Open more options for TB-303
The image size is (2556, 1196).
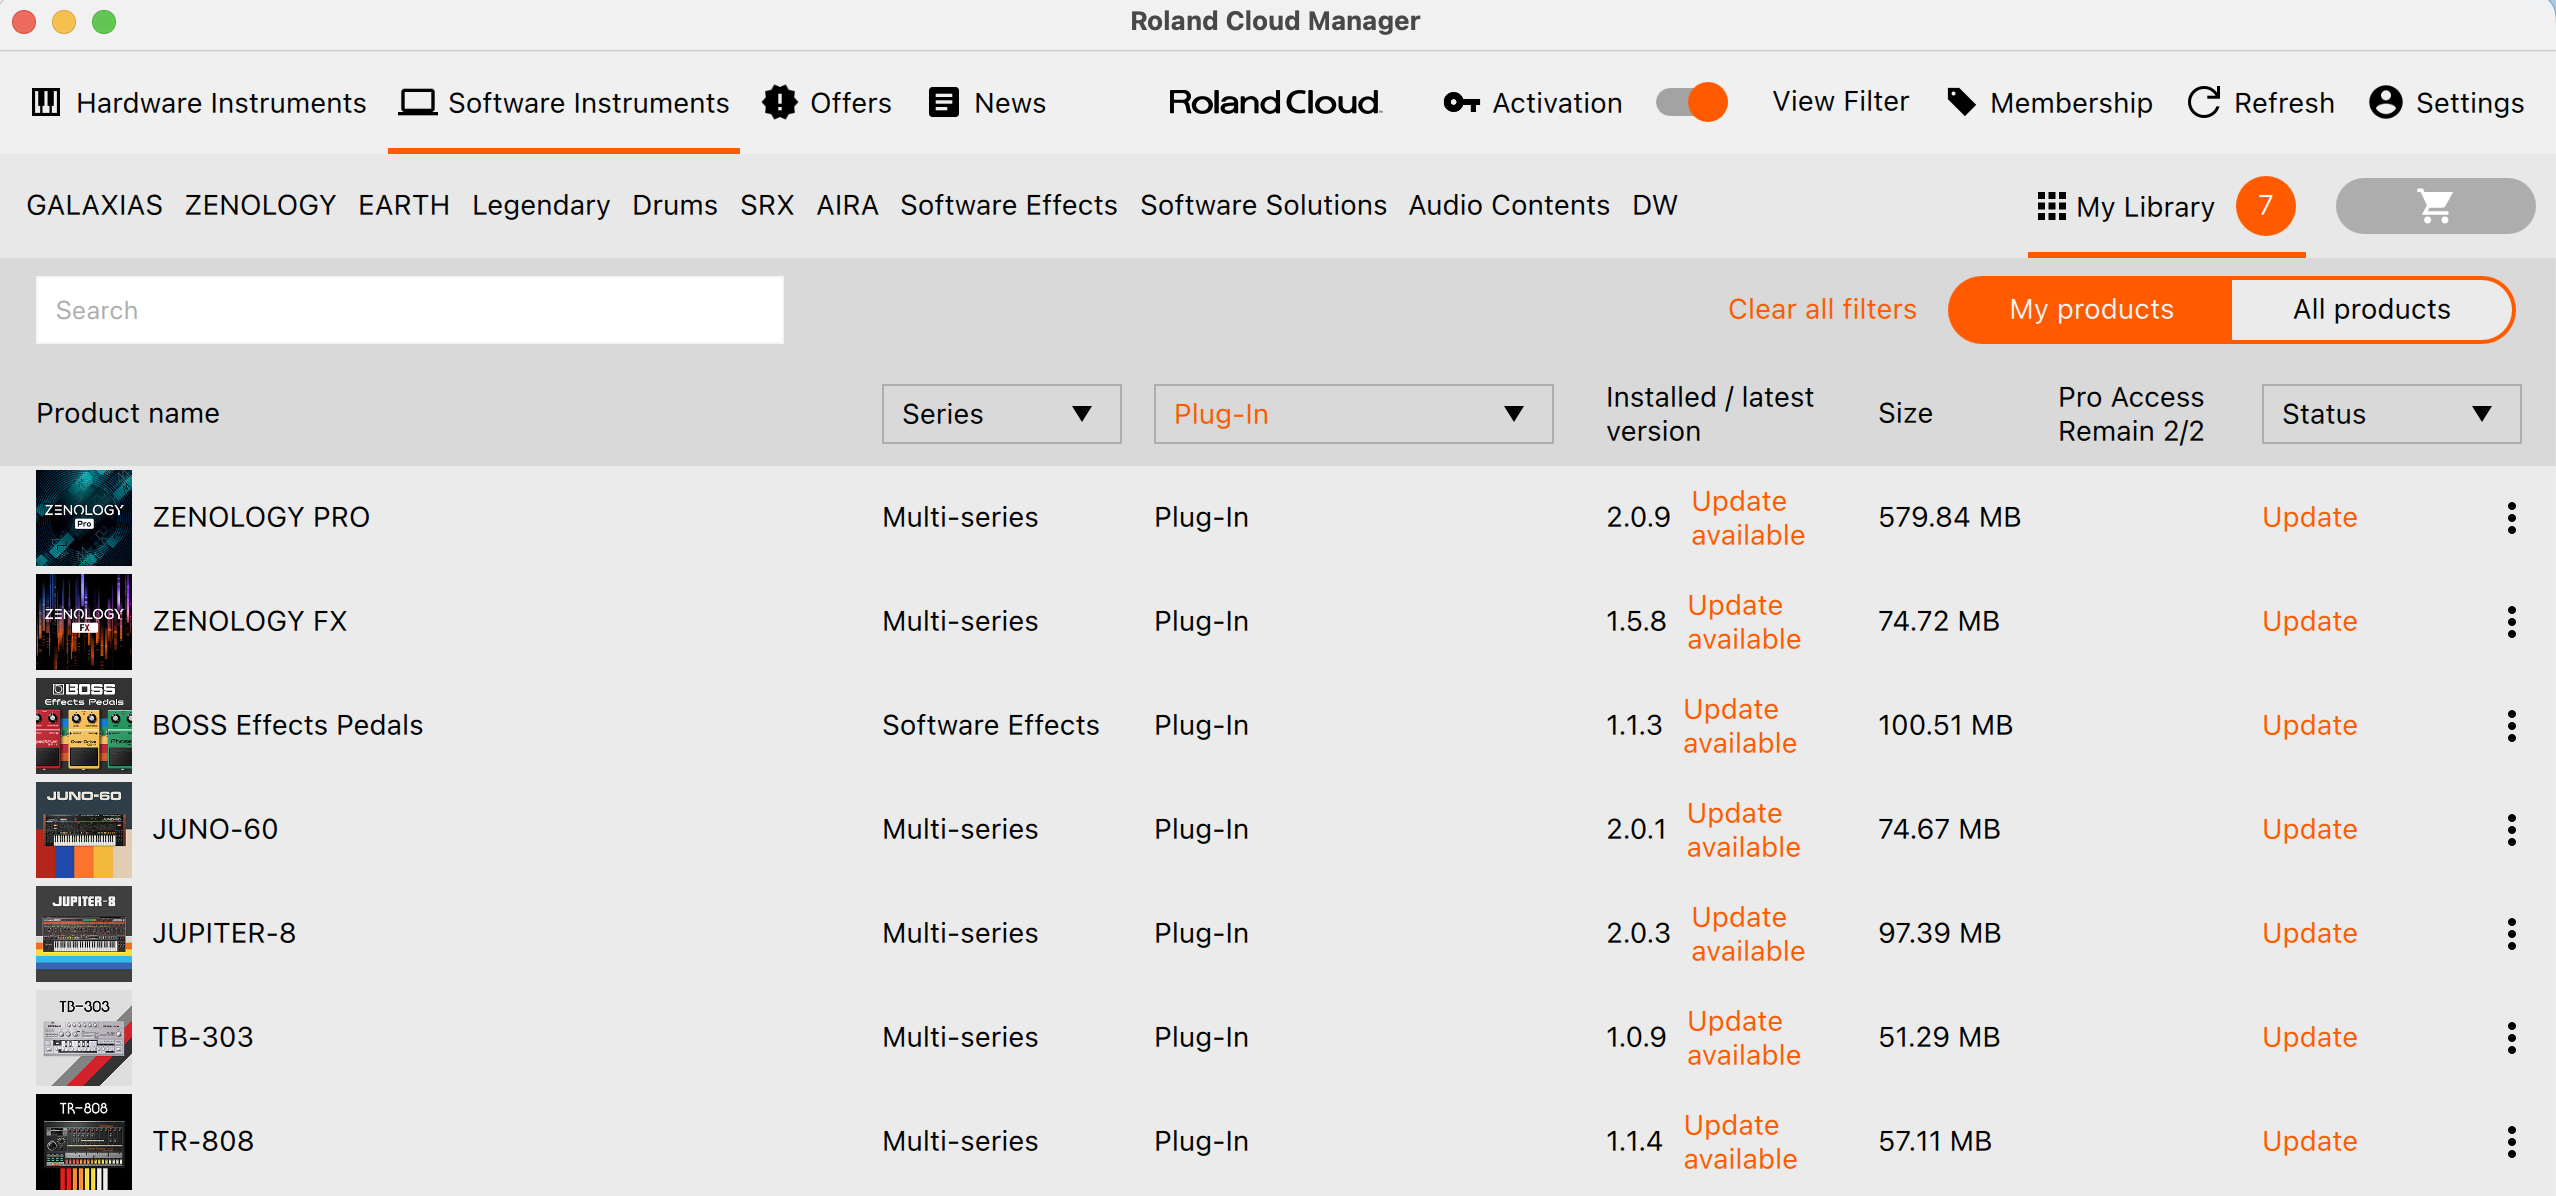click(2511, 1037)
